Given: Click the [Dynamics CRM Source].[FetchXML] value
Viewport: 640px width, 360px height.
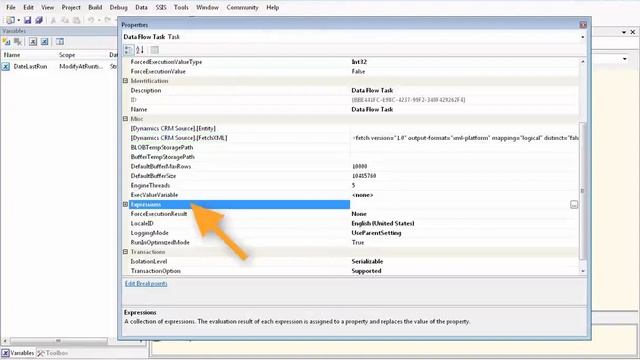Looking at the screenshot, I should [x=464, y=138].
